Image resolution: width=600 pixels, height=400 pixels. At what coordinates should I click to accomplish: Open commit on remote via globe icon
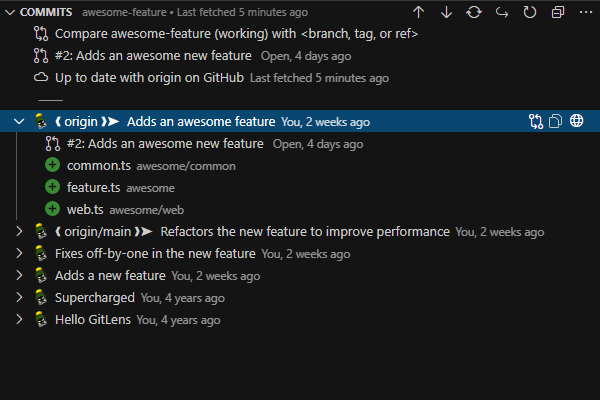(x=577, y=122)
